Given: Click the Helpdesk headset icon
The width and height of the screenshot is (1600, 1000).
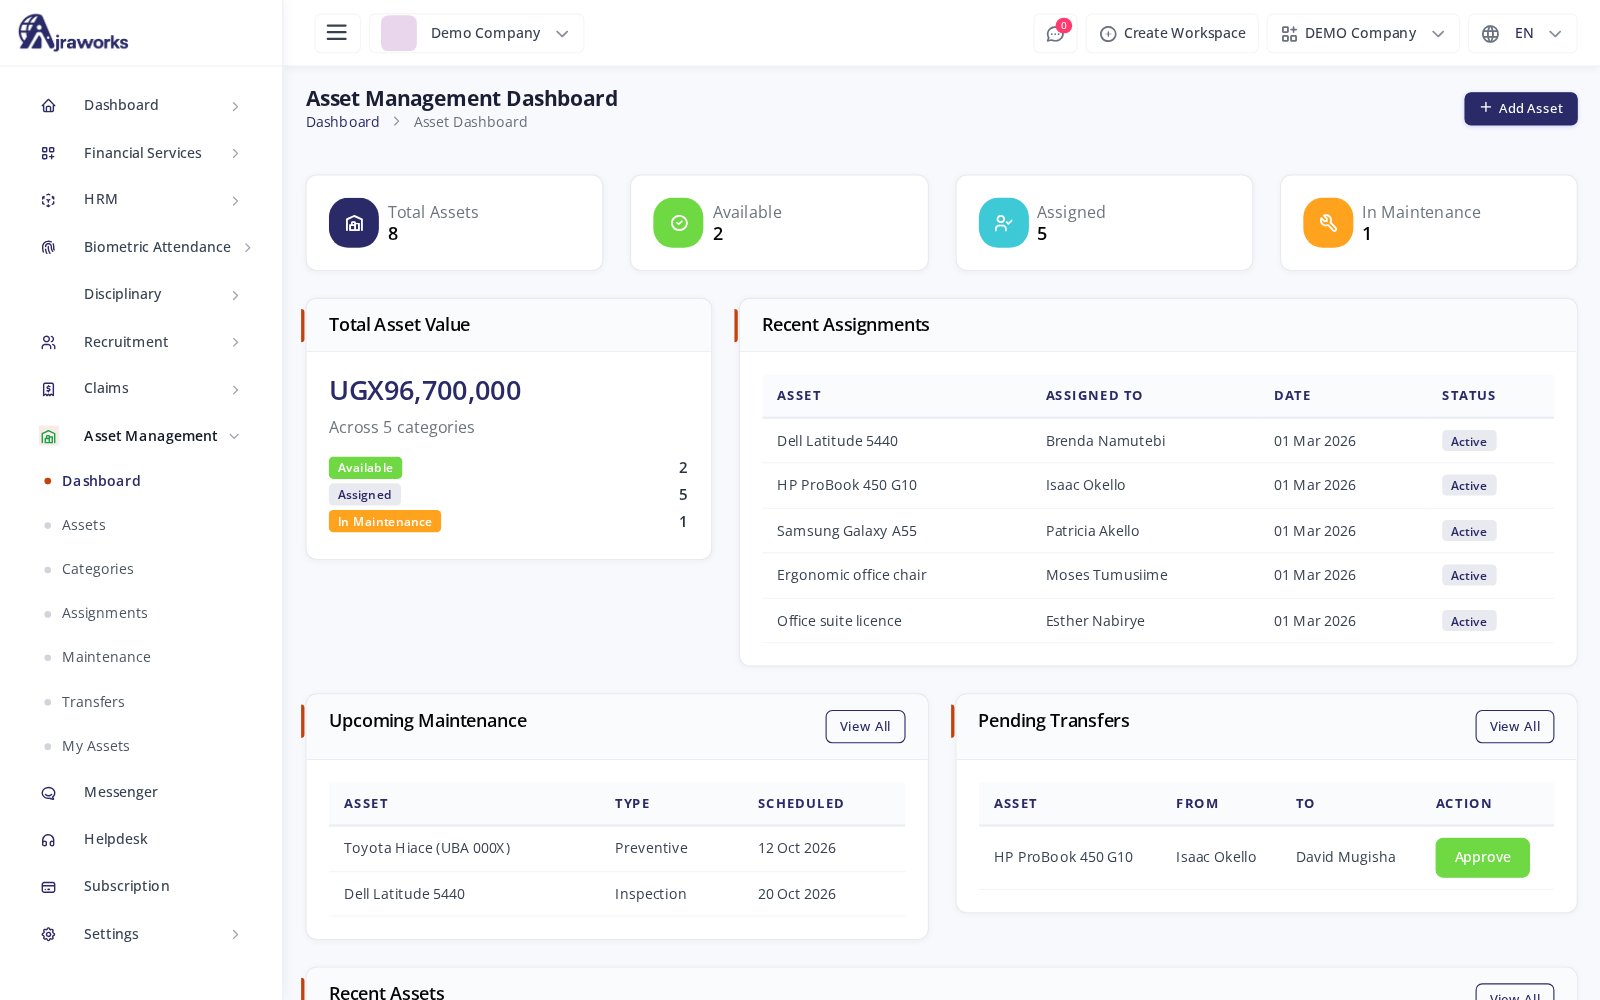Looking at the screenshot, I should click(48, 840).
